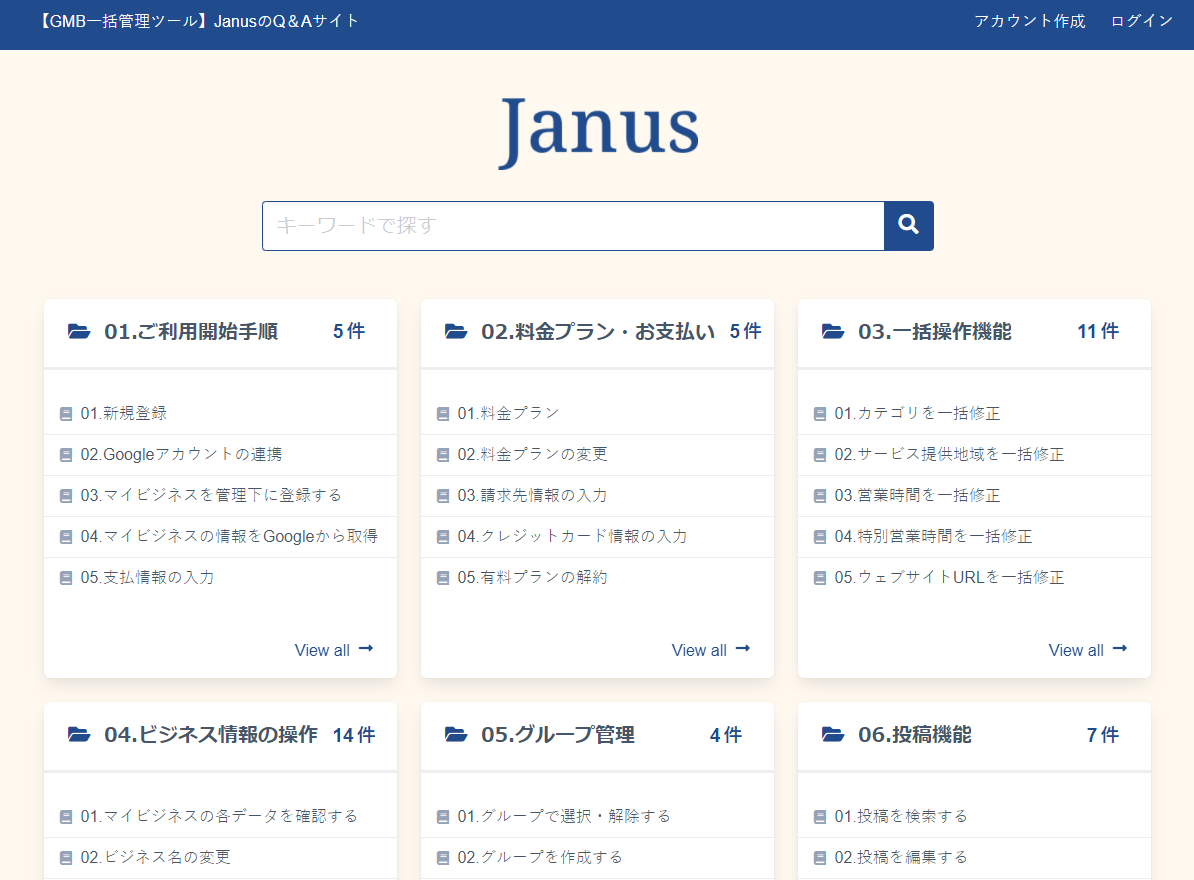This screenshot has height=880, width=1194.
Task: Open article 02.ビジネス名の変更
Action: pos(155,858)
